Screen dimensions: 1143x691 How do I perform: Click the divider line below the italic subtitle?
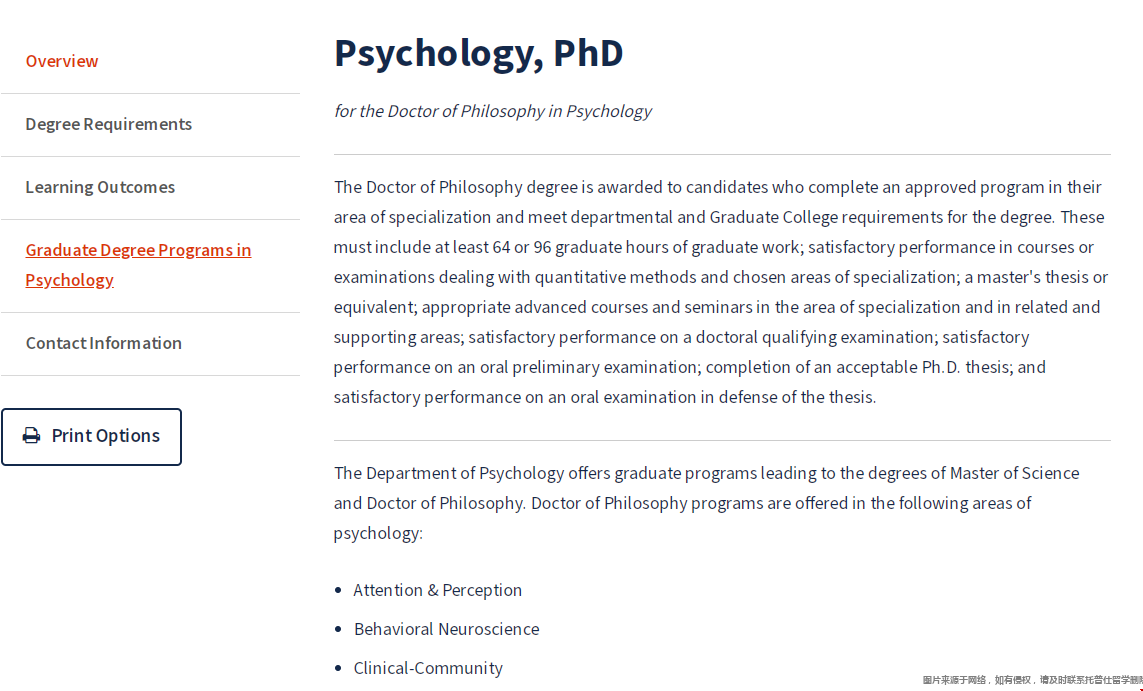722,155
